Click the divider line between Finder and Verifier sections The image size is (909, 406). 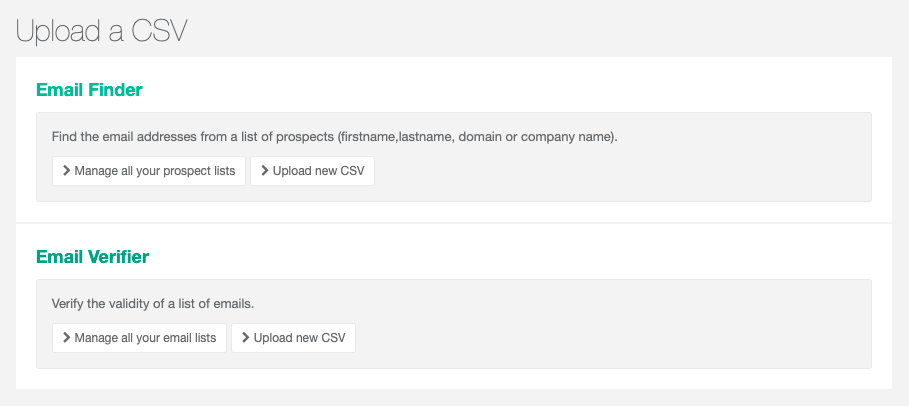[453, 223]
